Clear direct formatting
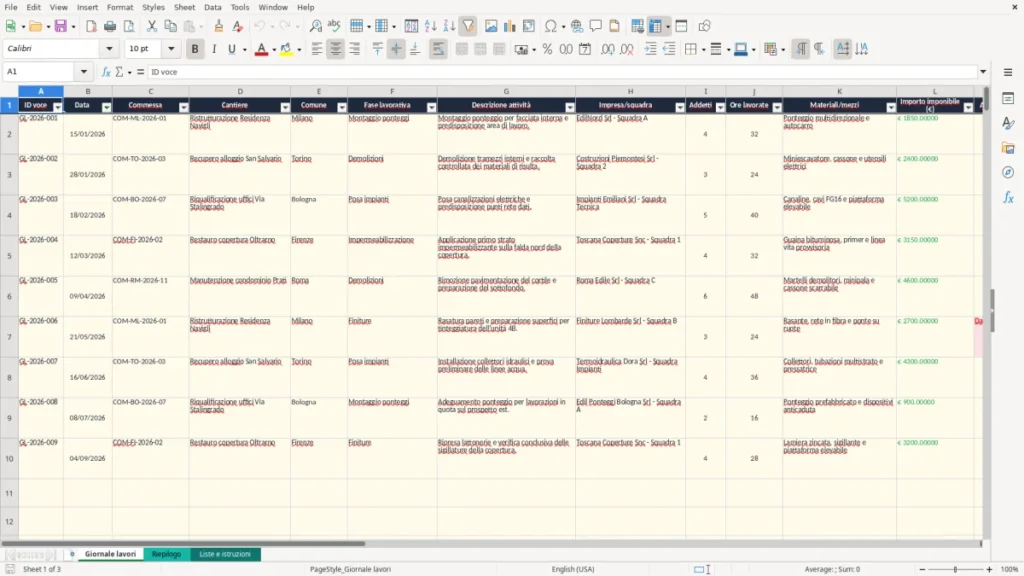This screenshot has width=1024, height=576. click(x=238, y=26)
